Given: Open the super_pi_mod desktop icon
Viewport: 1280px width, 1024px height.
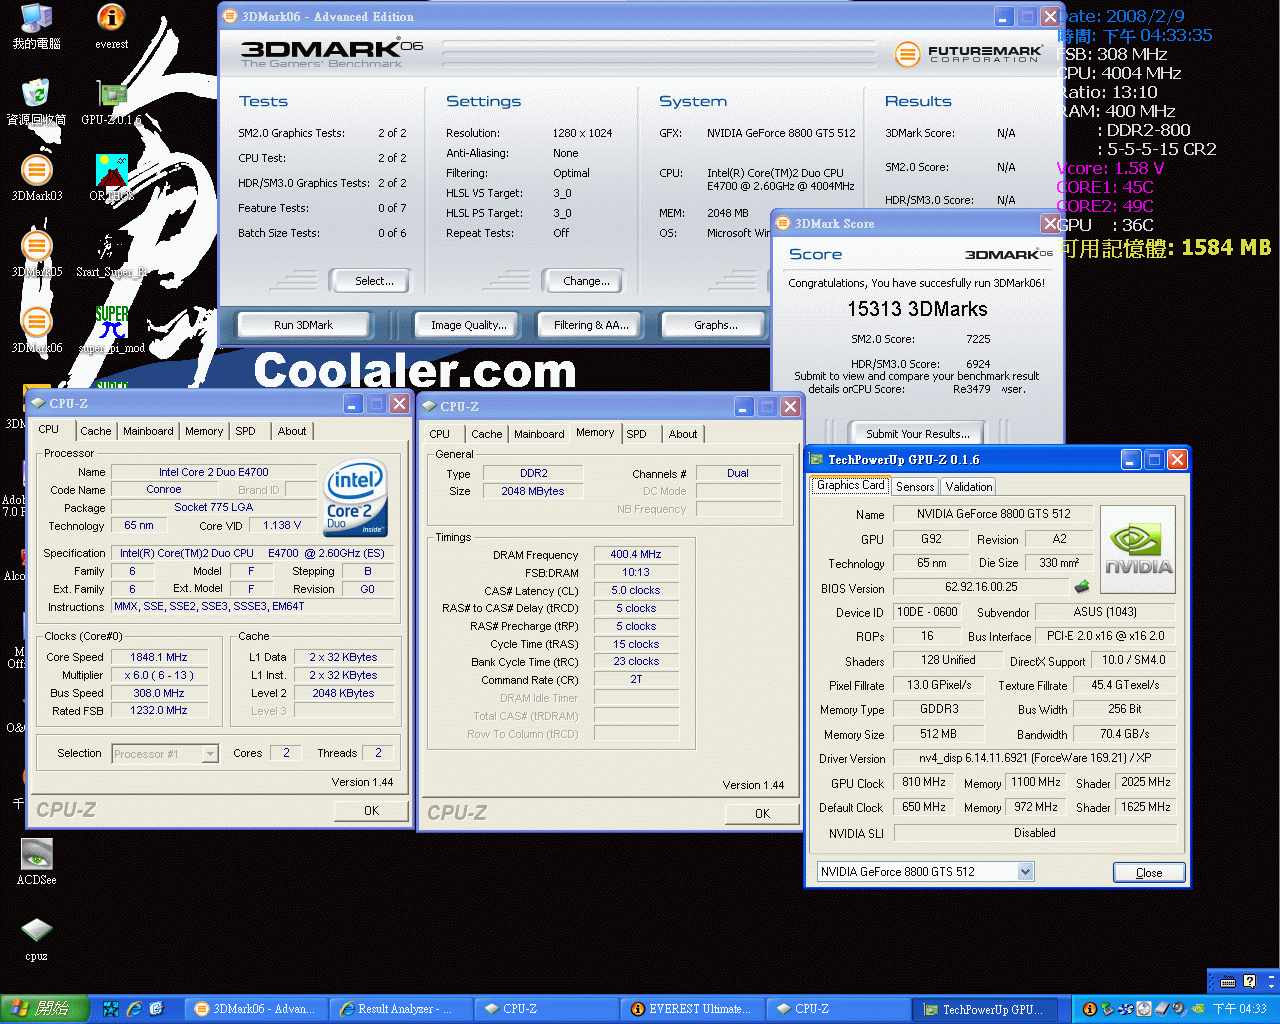Looking at the screenshot, I should click(x=111, y=323).
